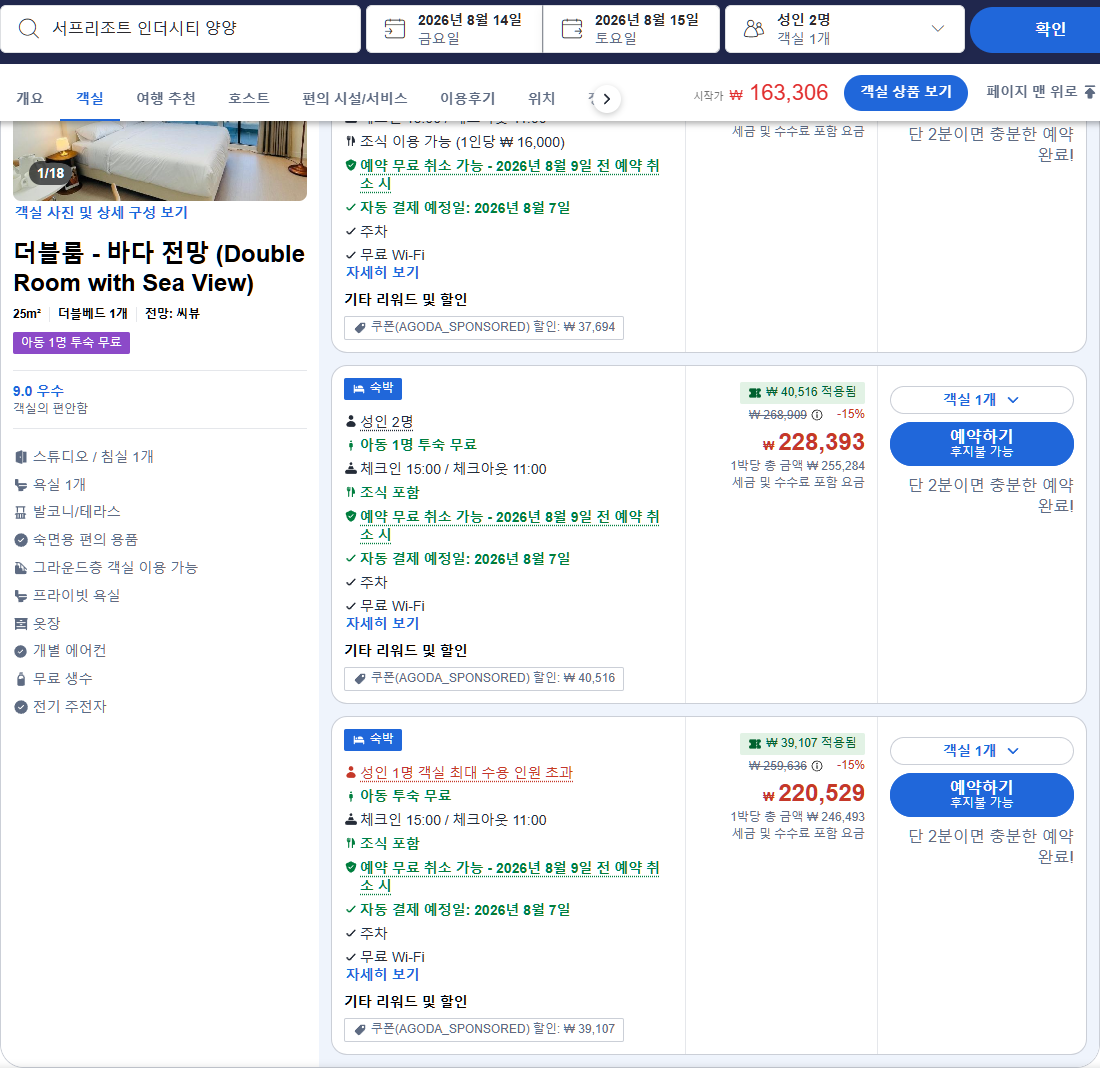The image size is (1100, 1068).
Task: Click free cancellation shield in ₩228,393 offer
Action: pos(351,516)
